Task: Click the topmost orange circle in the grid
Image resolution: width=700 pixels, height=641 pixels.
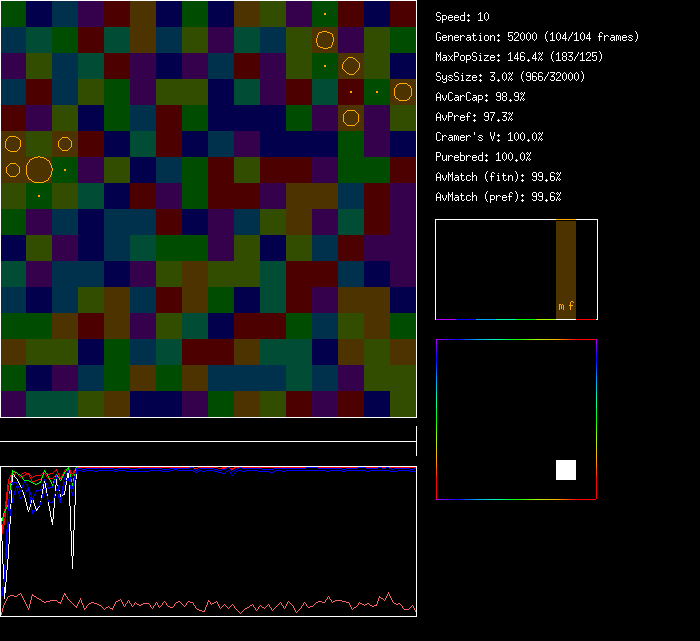Action: (x=324, y=40)
